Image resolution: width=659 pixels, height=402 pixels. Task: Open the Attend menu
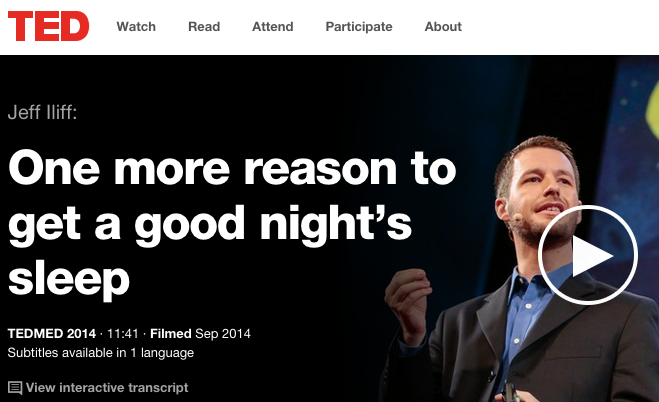(x=273, y=26)
